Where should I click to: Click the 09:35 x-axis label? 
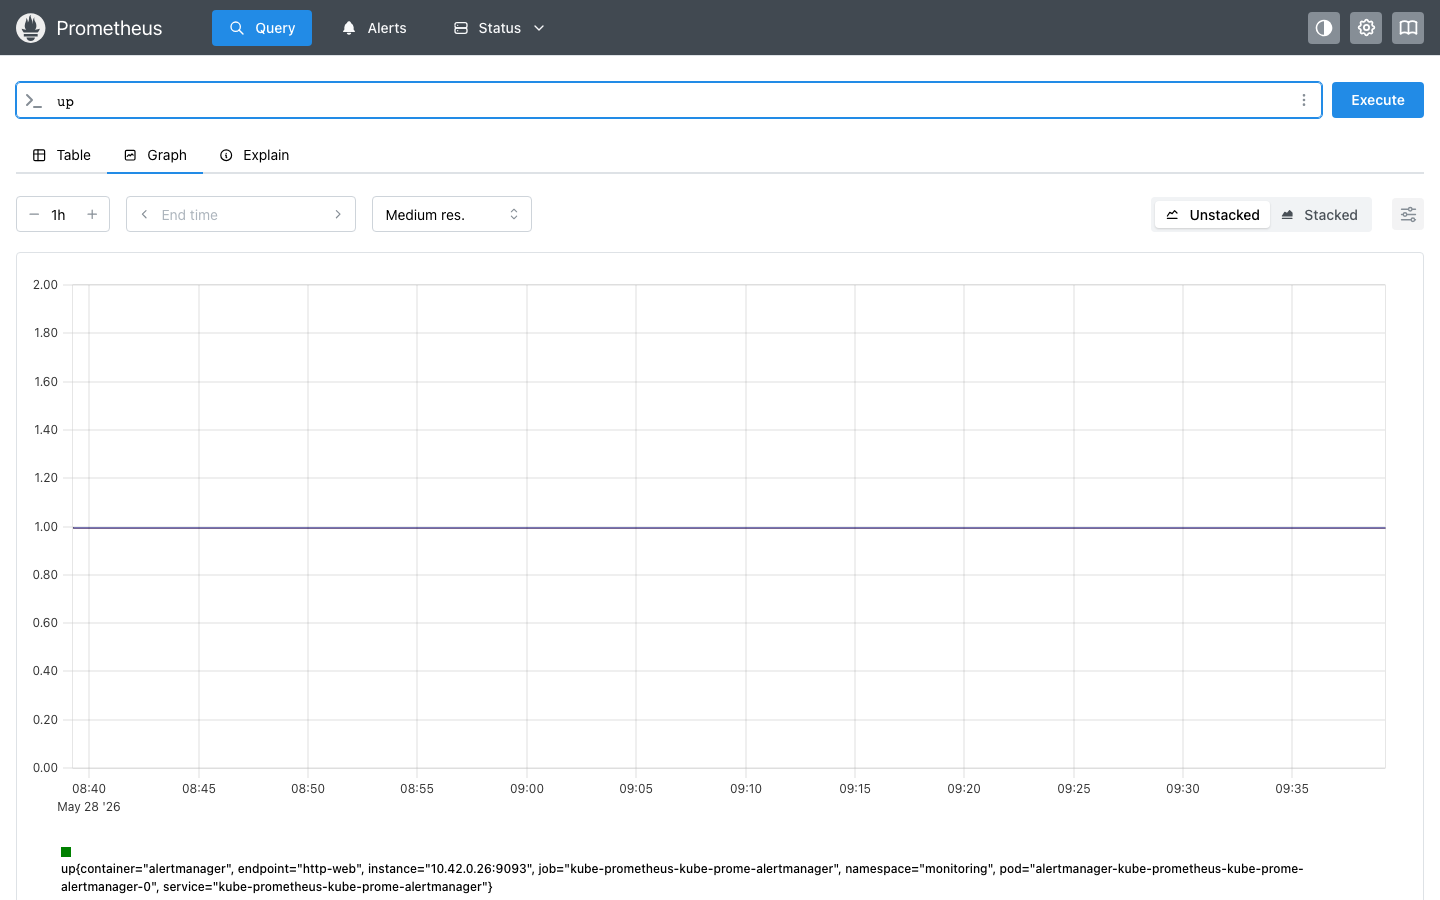(1292, 789)
